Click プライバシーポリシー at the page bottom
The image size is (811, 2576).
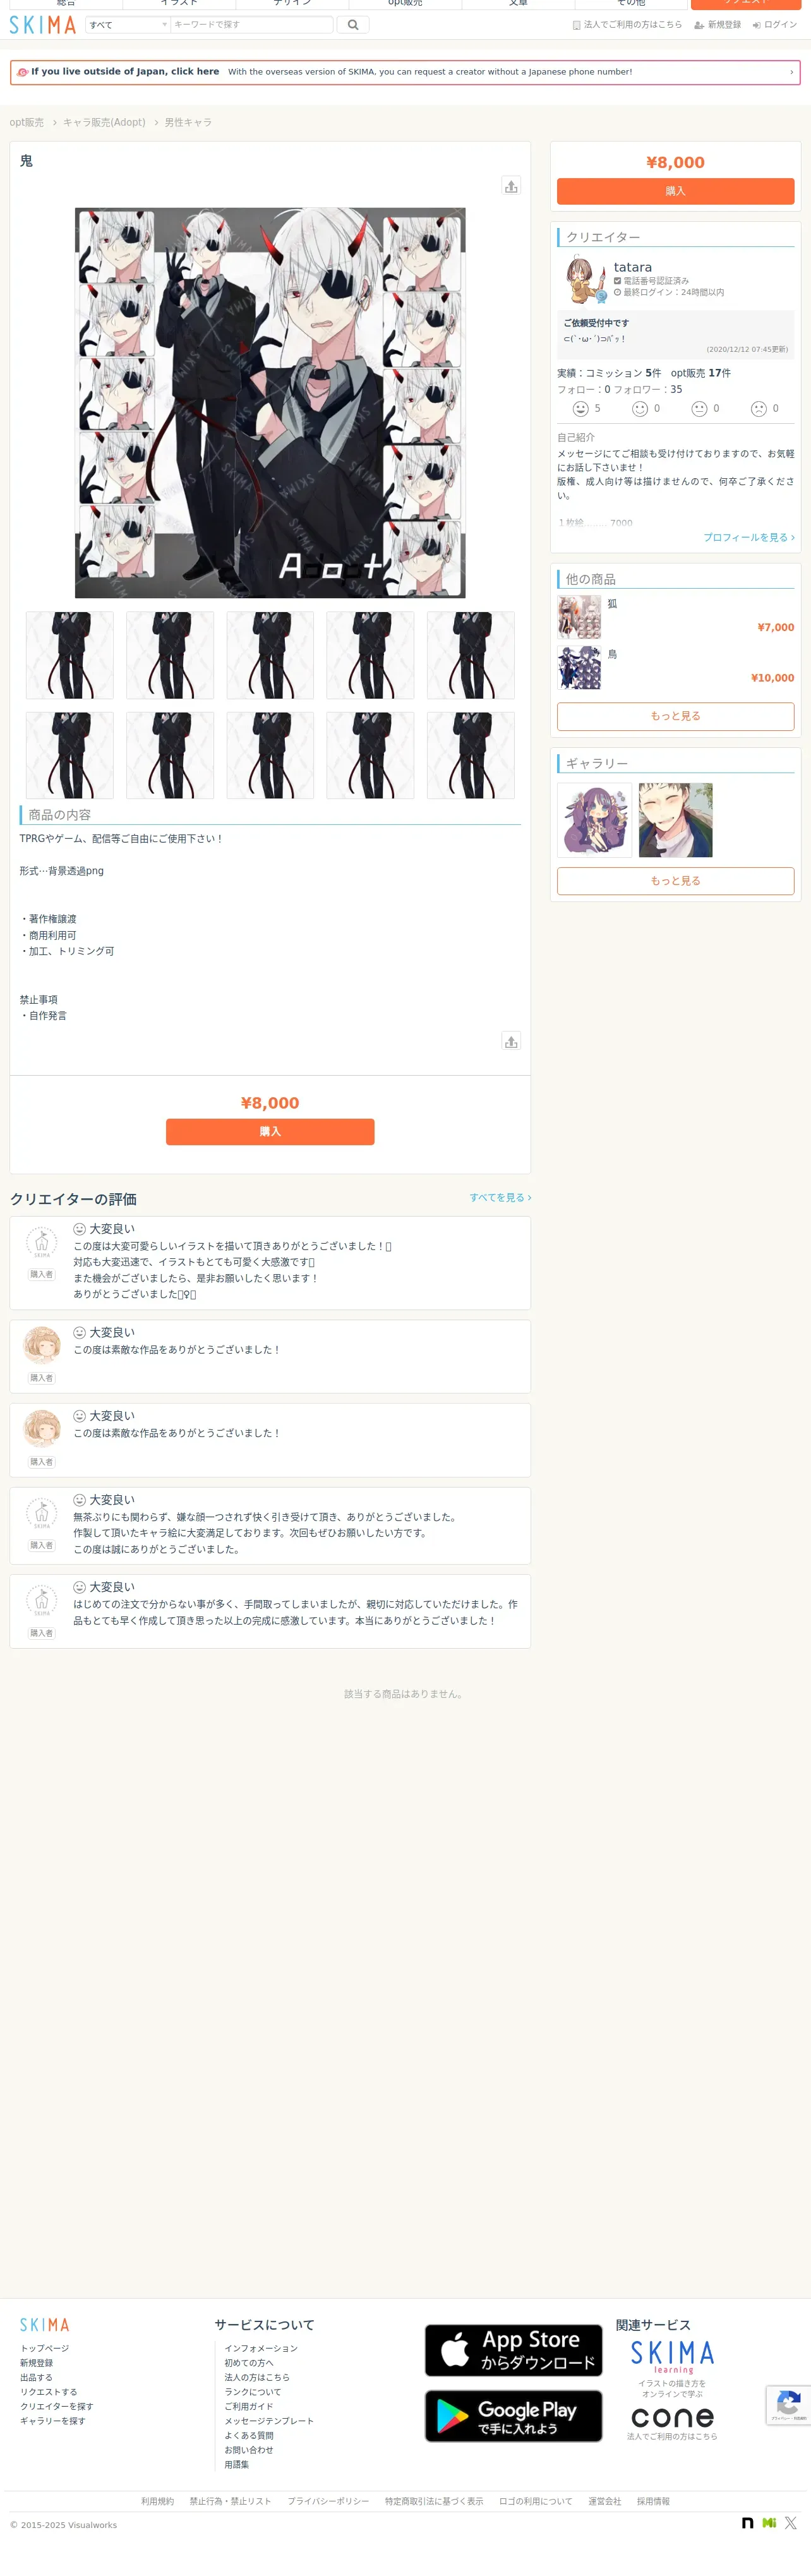(328, 2501)
